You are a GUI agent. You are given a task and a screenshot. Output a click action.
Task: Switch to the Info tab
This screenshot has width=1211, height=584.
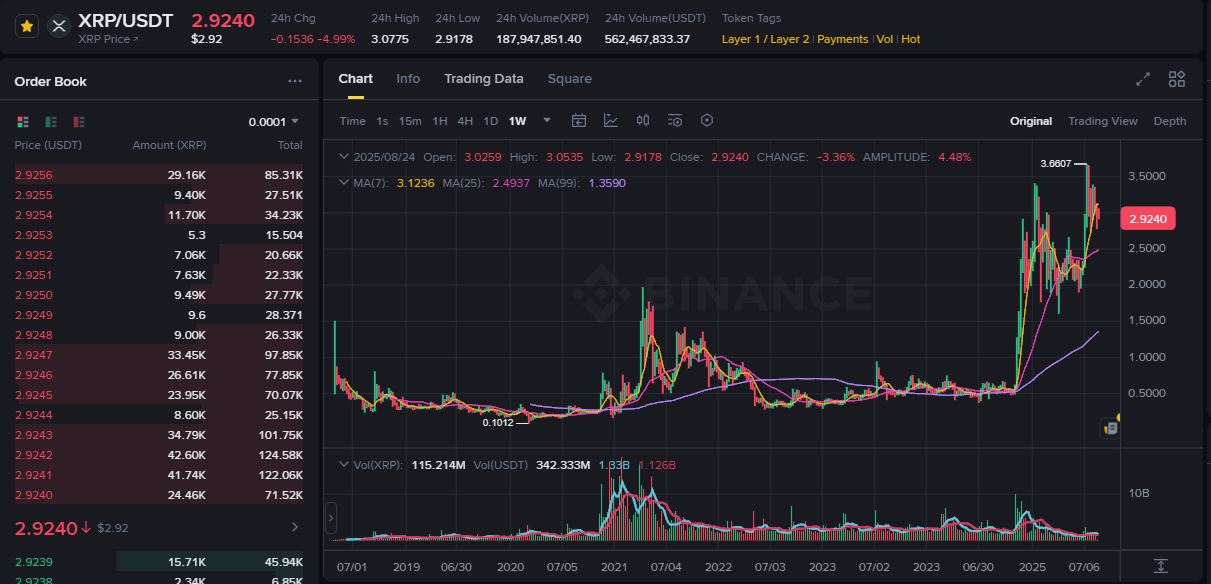click(x=408, y=79)
